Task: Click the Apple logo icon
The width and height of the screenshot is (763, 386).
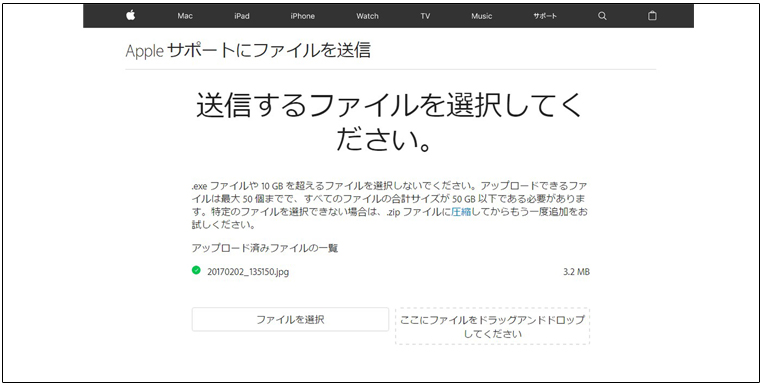Action: coord(130,16)
